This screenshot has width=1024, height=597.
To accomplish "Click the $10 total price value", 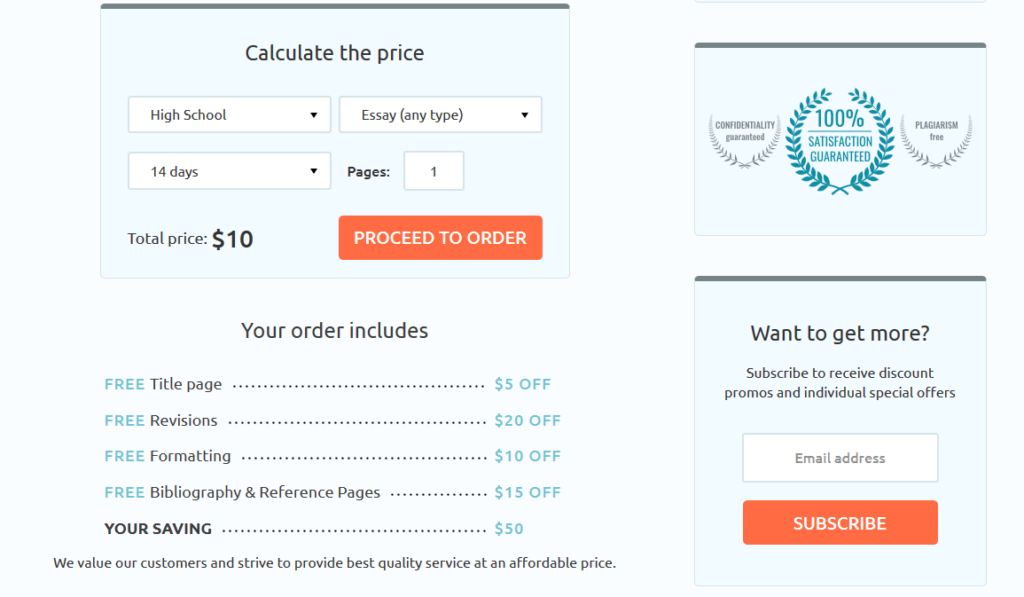I will (x=232, y=239).
